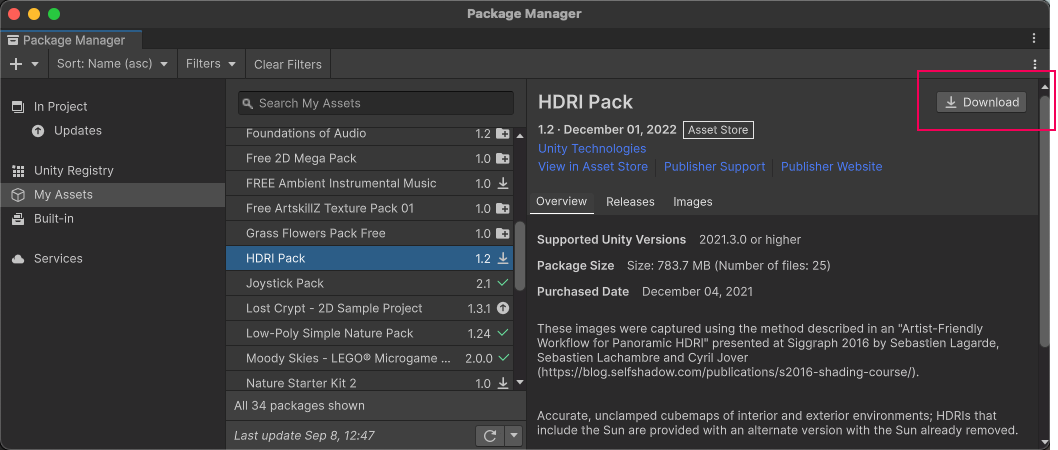Click the plus icon to add a package

click(x=16, y=64)
